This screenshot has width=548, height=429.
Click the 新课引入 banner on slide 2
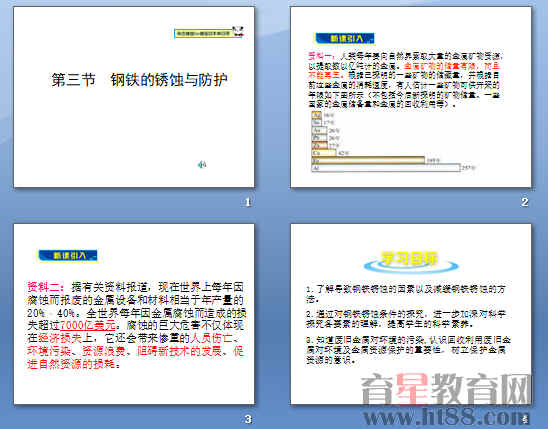click(x=345, y=38)
